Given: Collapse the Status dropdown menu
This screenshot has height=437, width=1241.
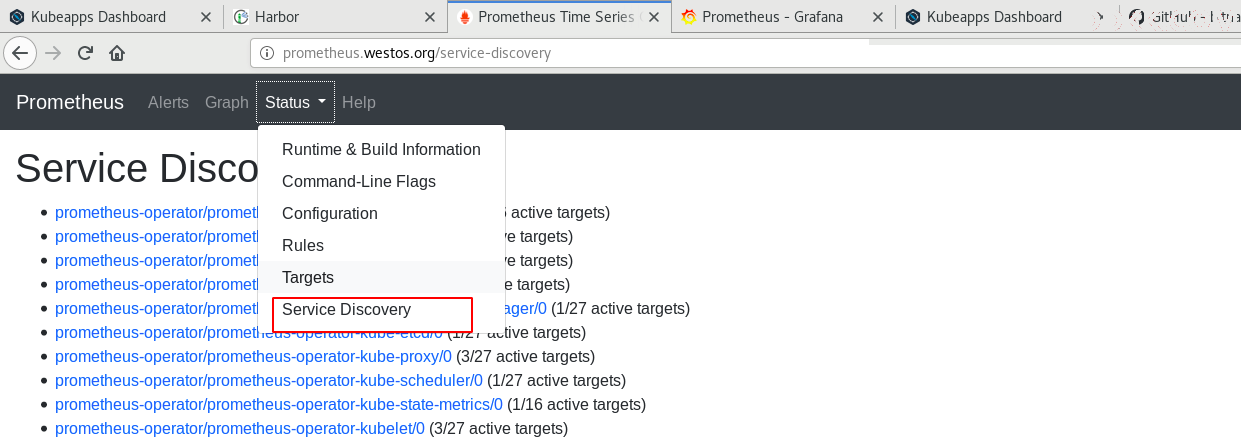Looking at the screenshot, I should coord(296,102).
